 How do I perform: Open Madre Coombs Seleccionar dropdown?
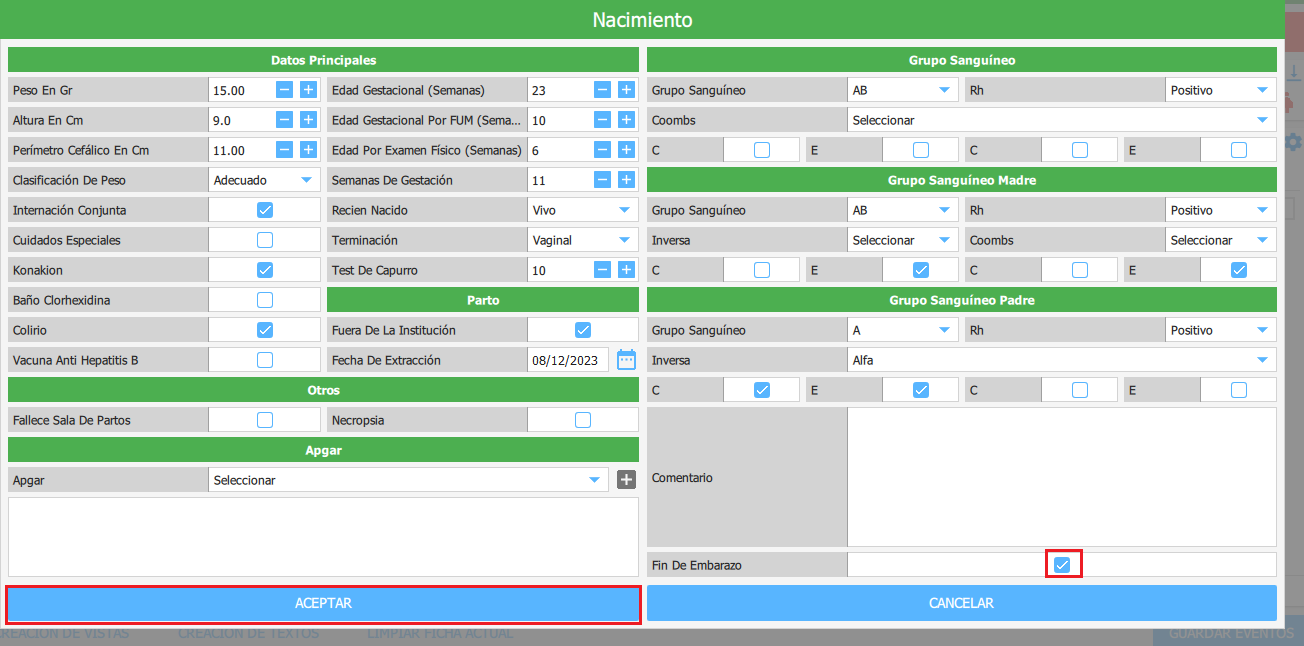1221,240
